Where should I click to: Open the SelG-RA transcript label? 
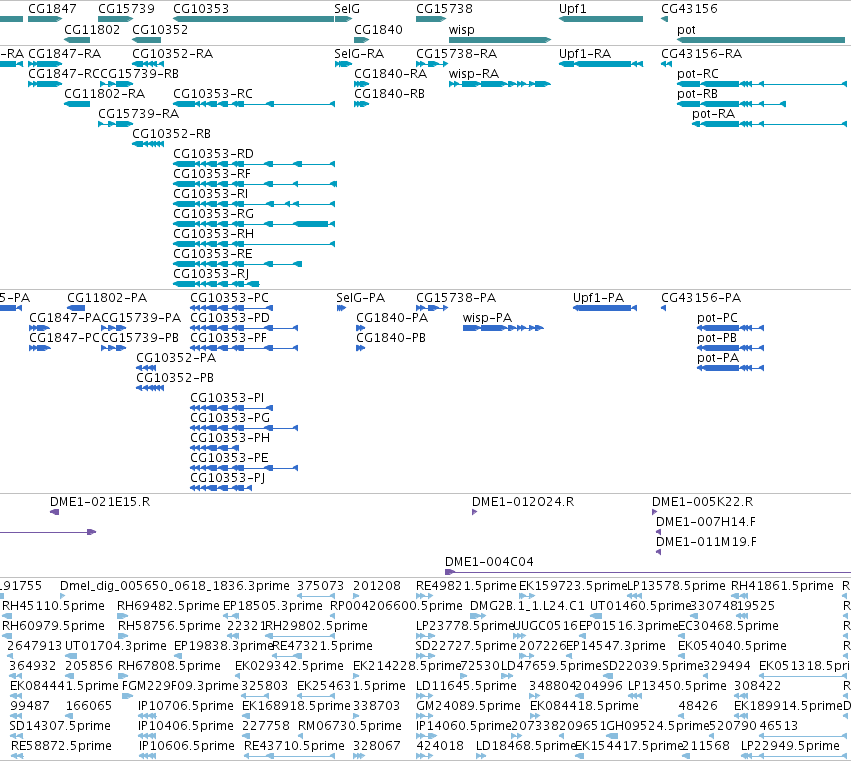coord(359,54)
